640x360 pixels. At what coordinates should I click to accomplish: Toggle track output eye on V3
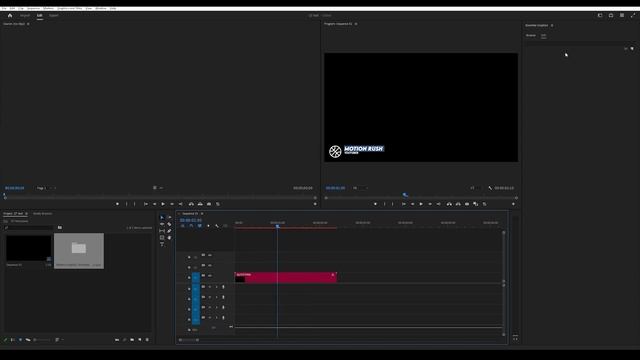[x=210, y=255]
